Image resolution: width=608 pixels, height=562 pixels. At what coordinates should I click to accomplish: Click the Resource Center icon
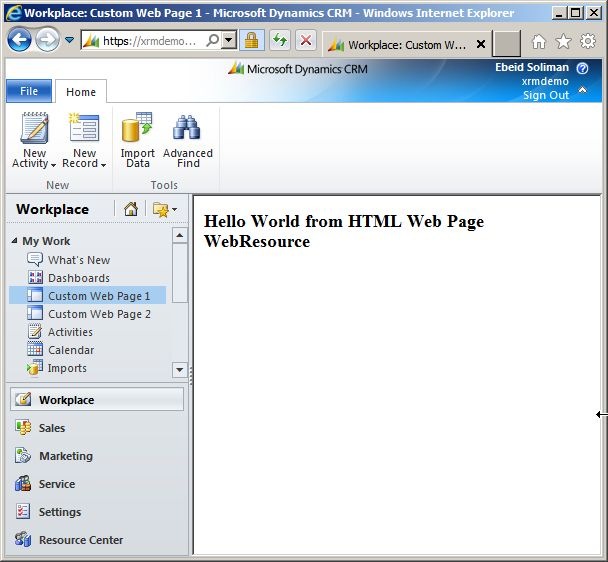(x=23, y=540)
